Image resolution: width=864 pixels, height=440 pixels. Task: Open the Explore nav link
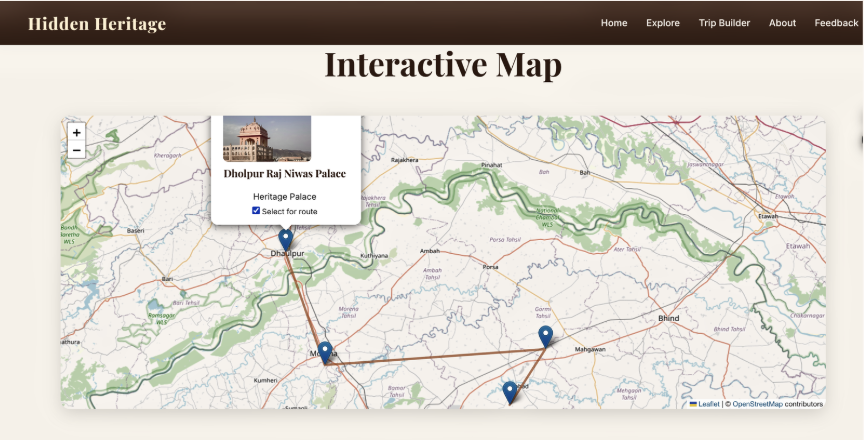click(x=663, y=23)
